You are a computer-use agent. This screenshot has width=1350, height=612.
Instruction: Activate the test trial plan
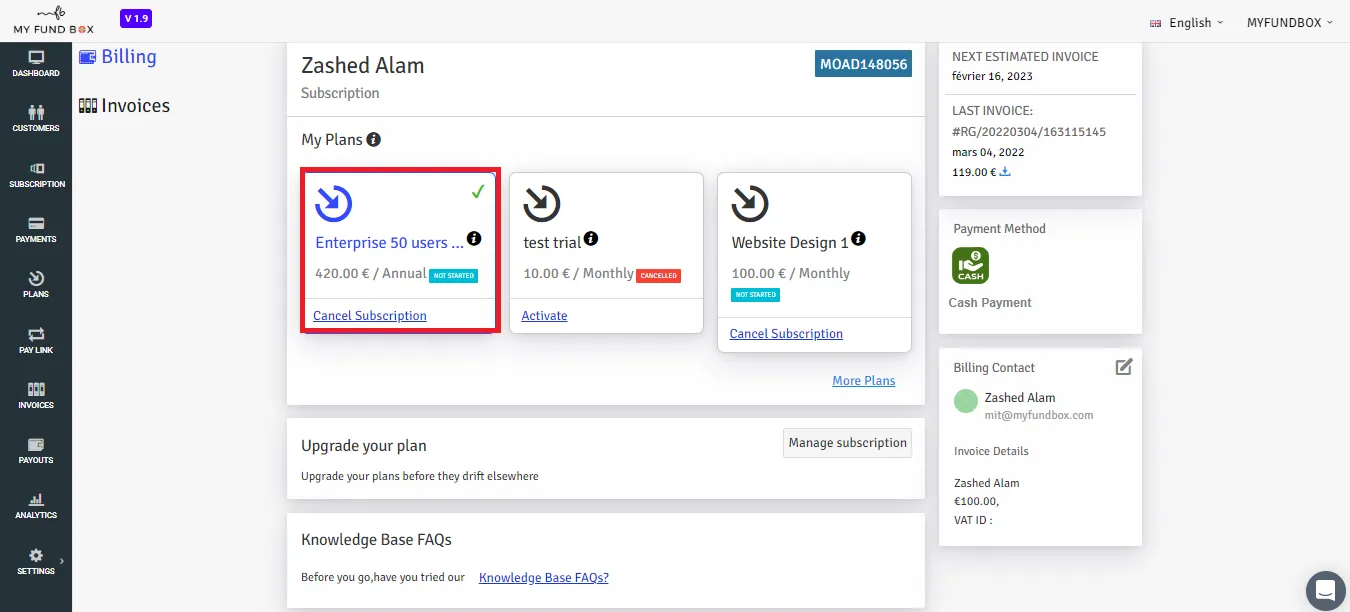tap(544, 316)
